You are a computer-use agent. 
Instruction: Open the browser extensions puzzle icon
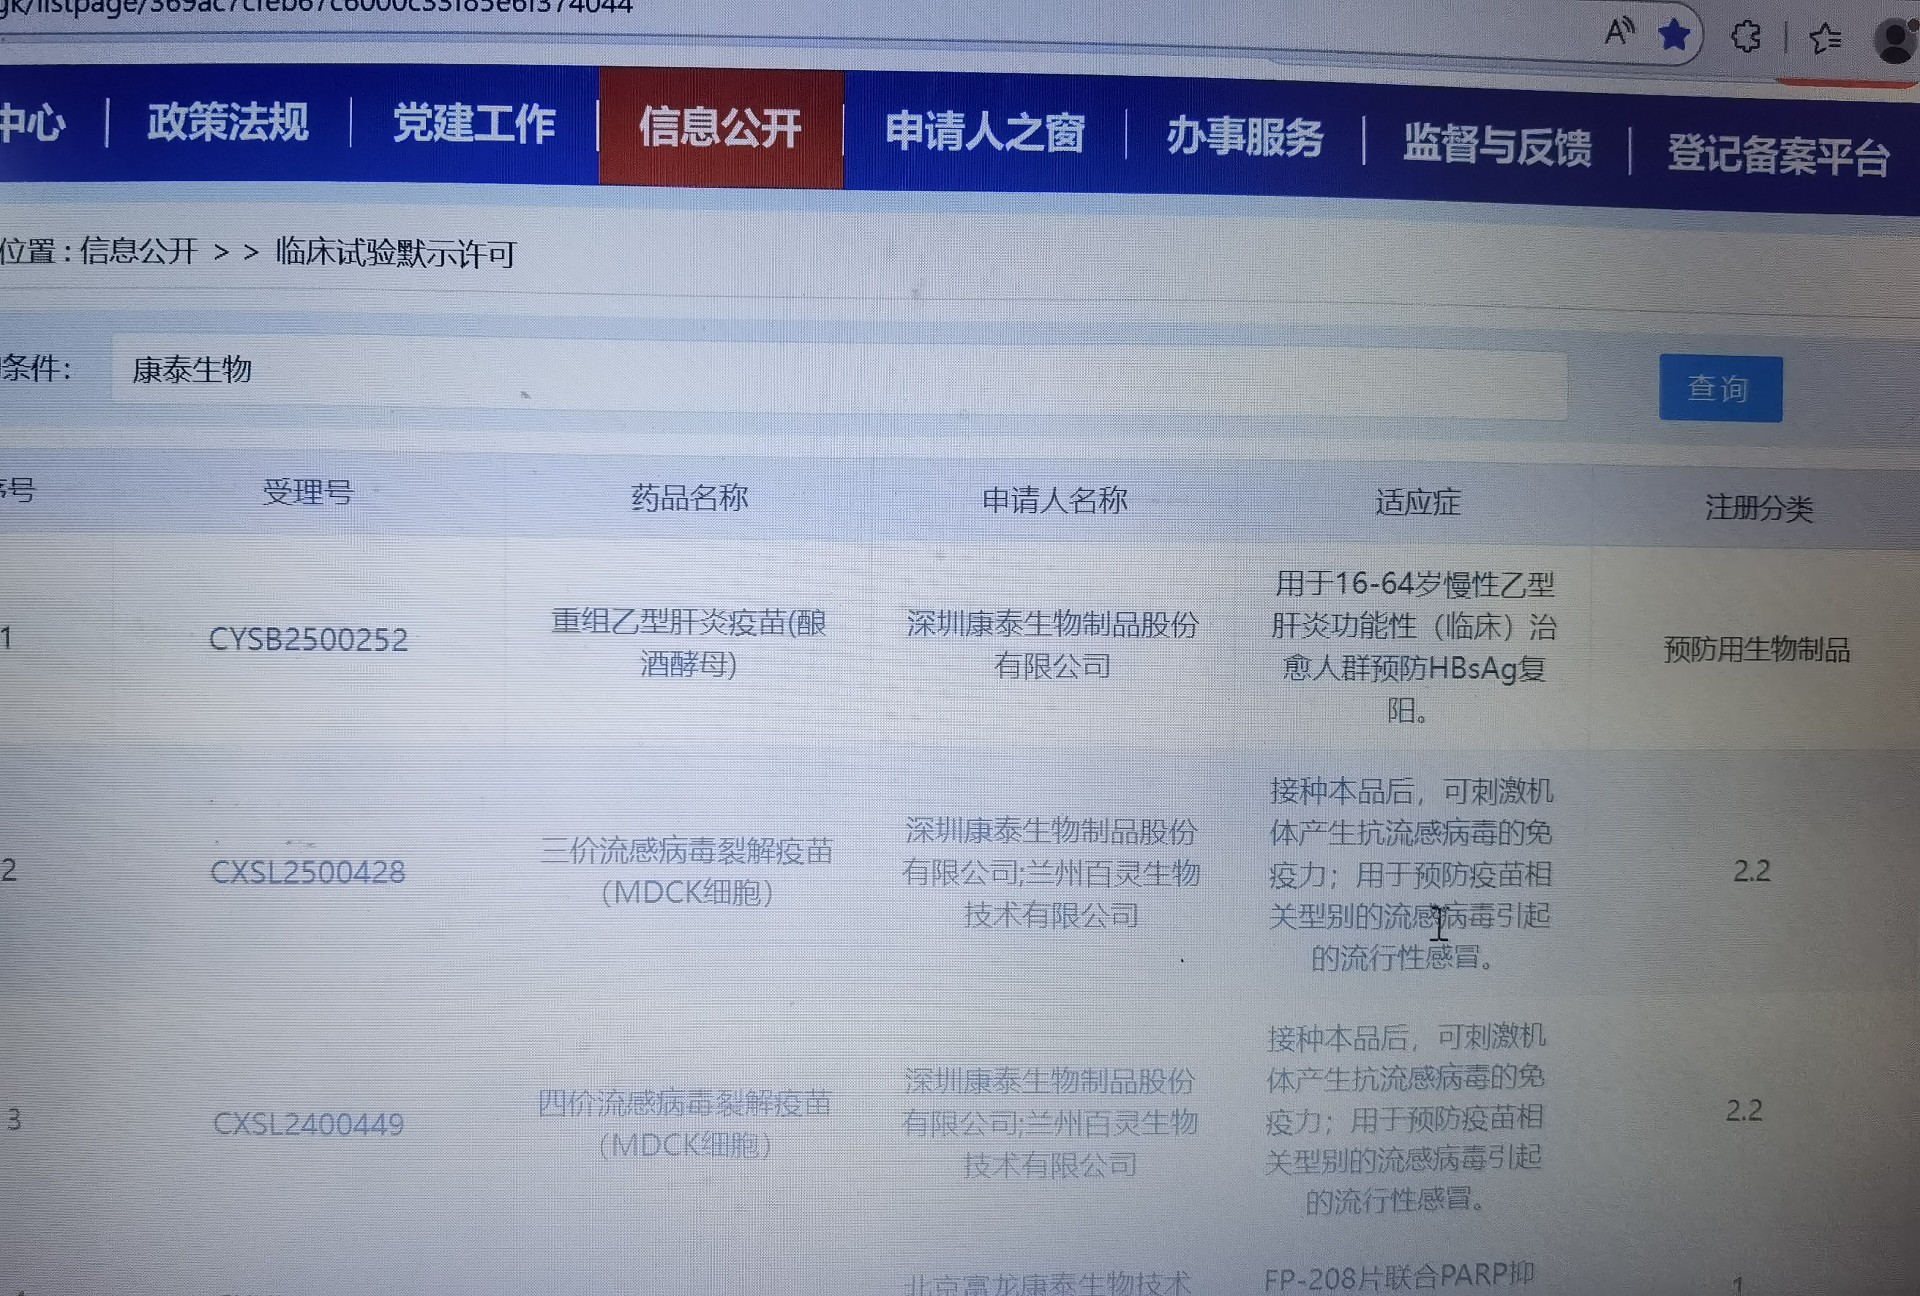click(1746, 37)
